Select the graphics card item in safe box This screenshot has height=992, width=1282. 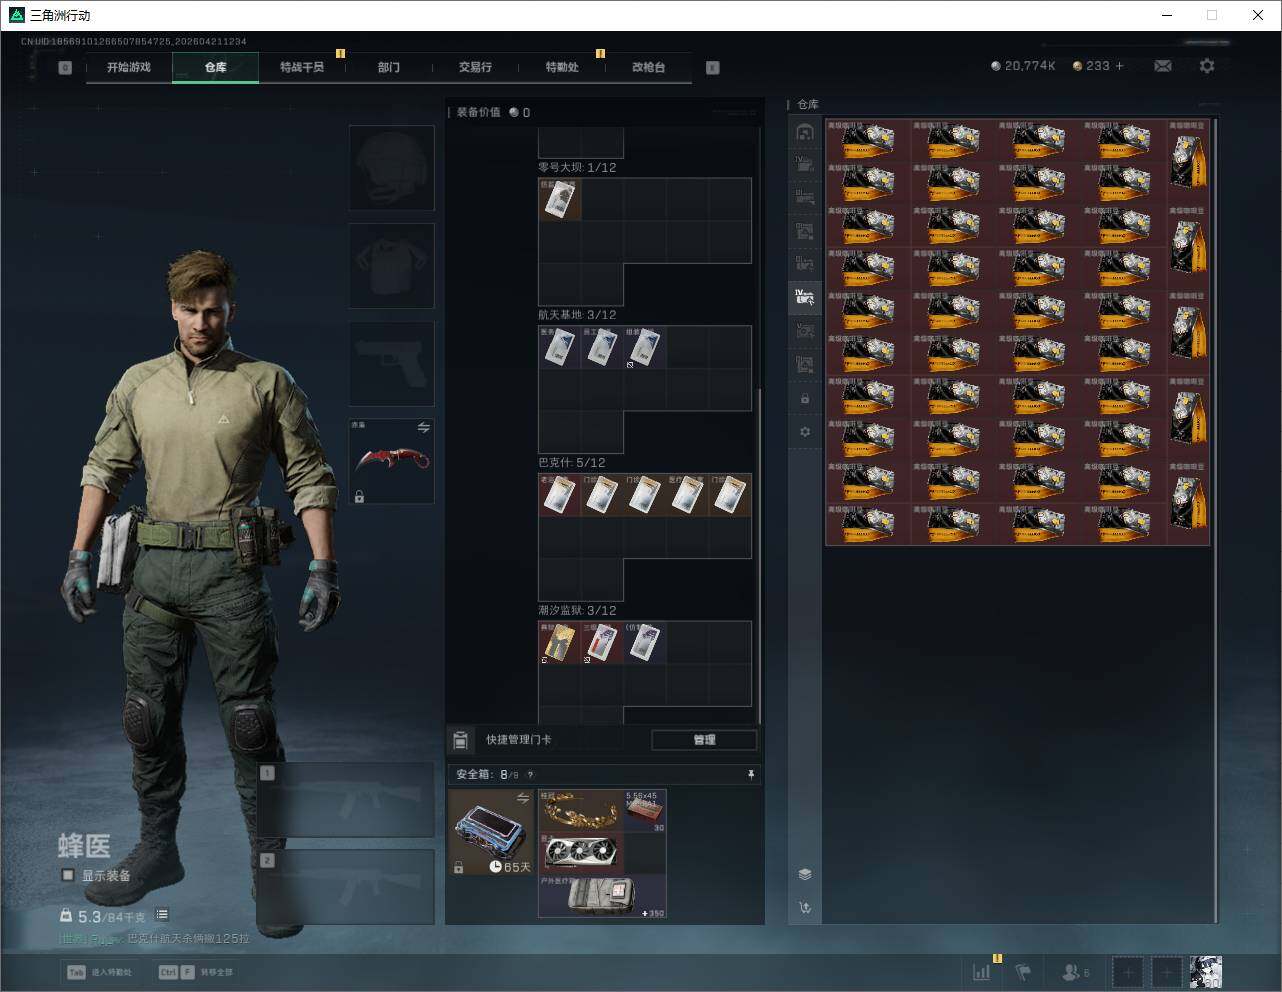click(x=581, y=853)
